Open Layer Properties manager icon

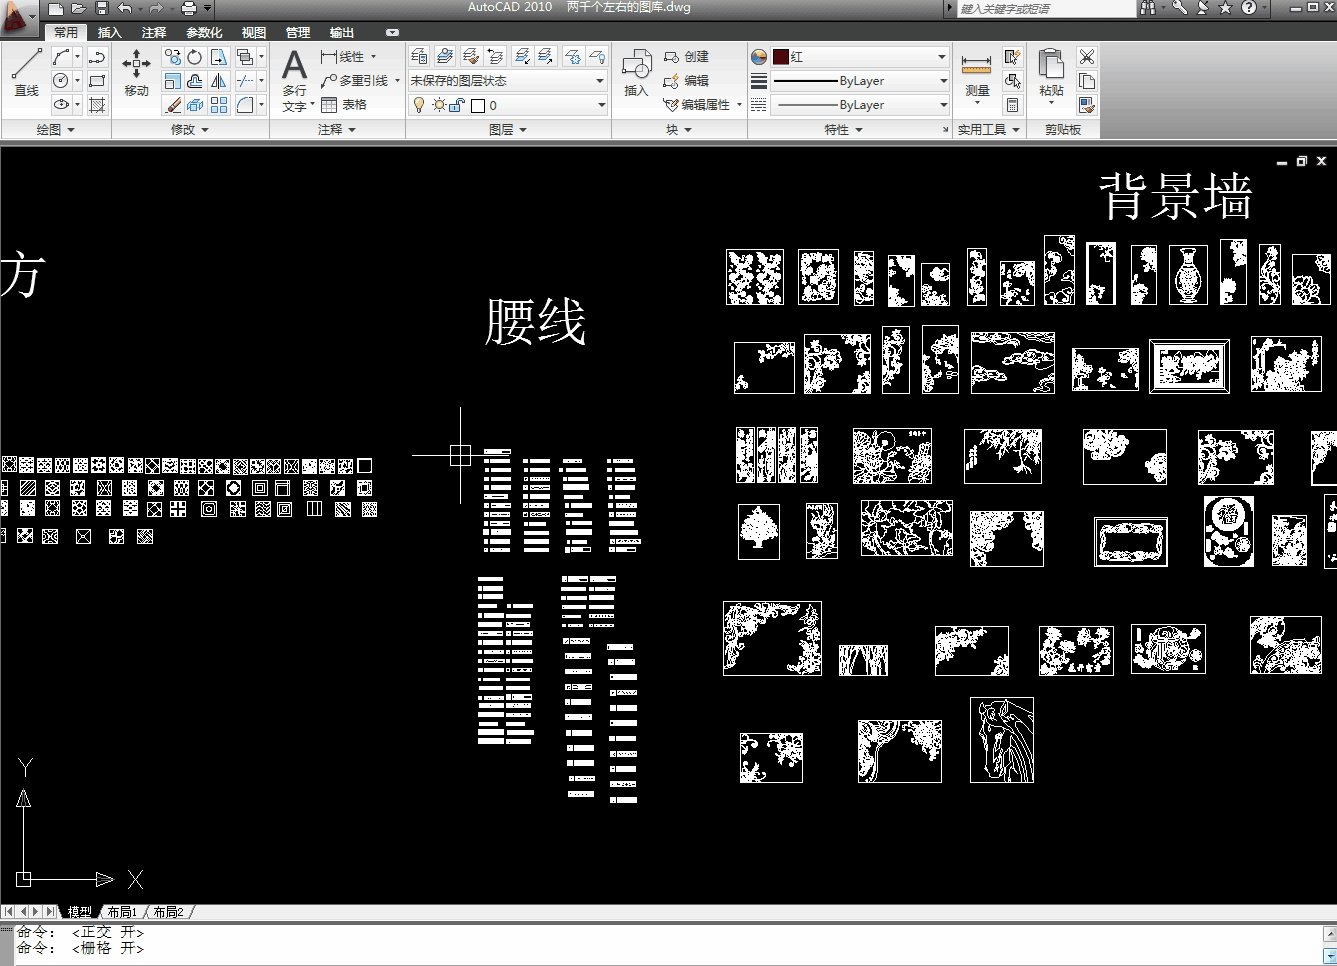pyautogui.click(x=420, y=56)
